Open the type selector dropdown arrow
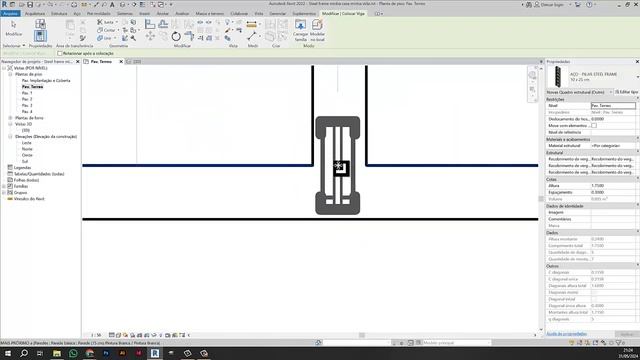Screen dimensions: 640x360 coord(637,77)
